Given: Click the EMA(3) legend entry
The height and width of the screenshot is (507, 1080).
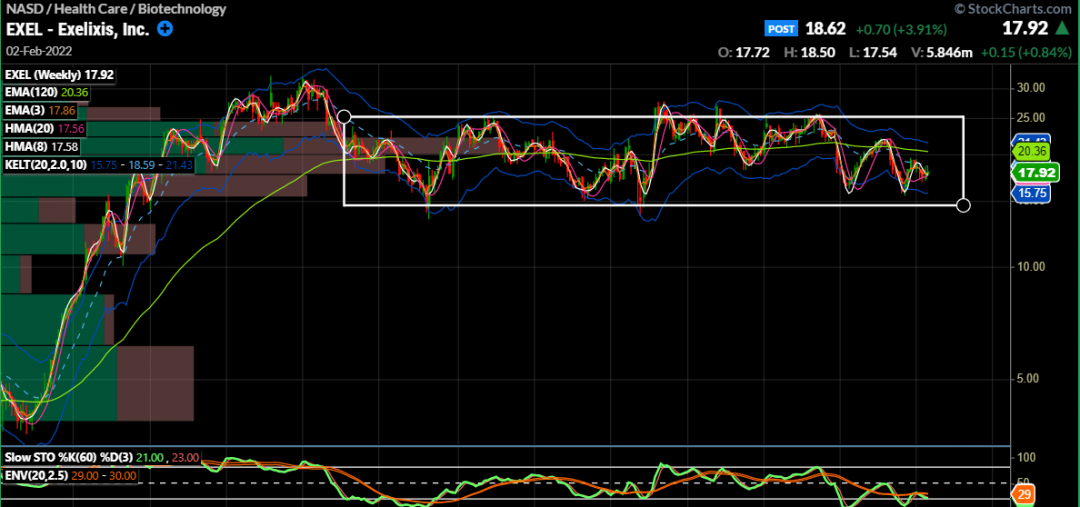Looking at the screenshot, I should 41,110.
